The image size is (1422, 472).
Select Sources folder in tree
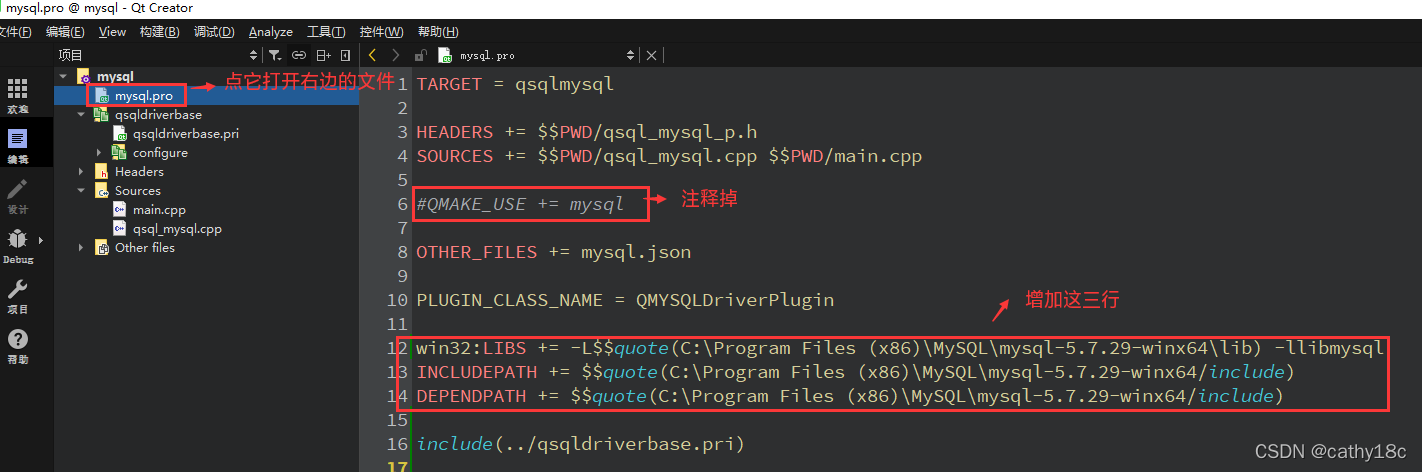(137, 191)
